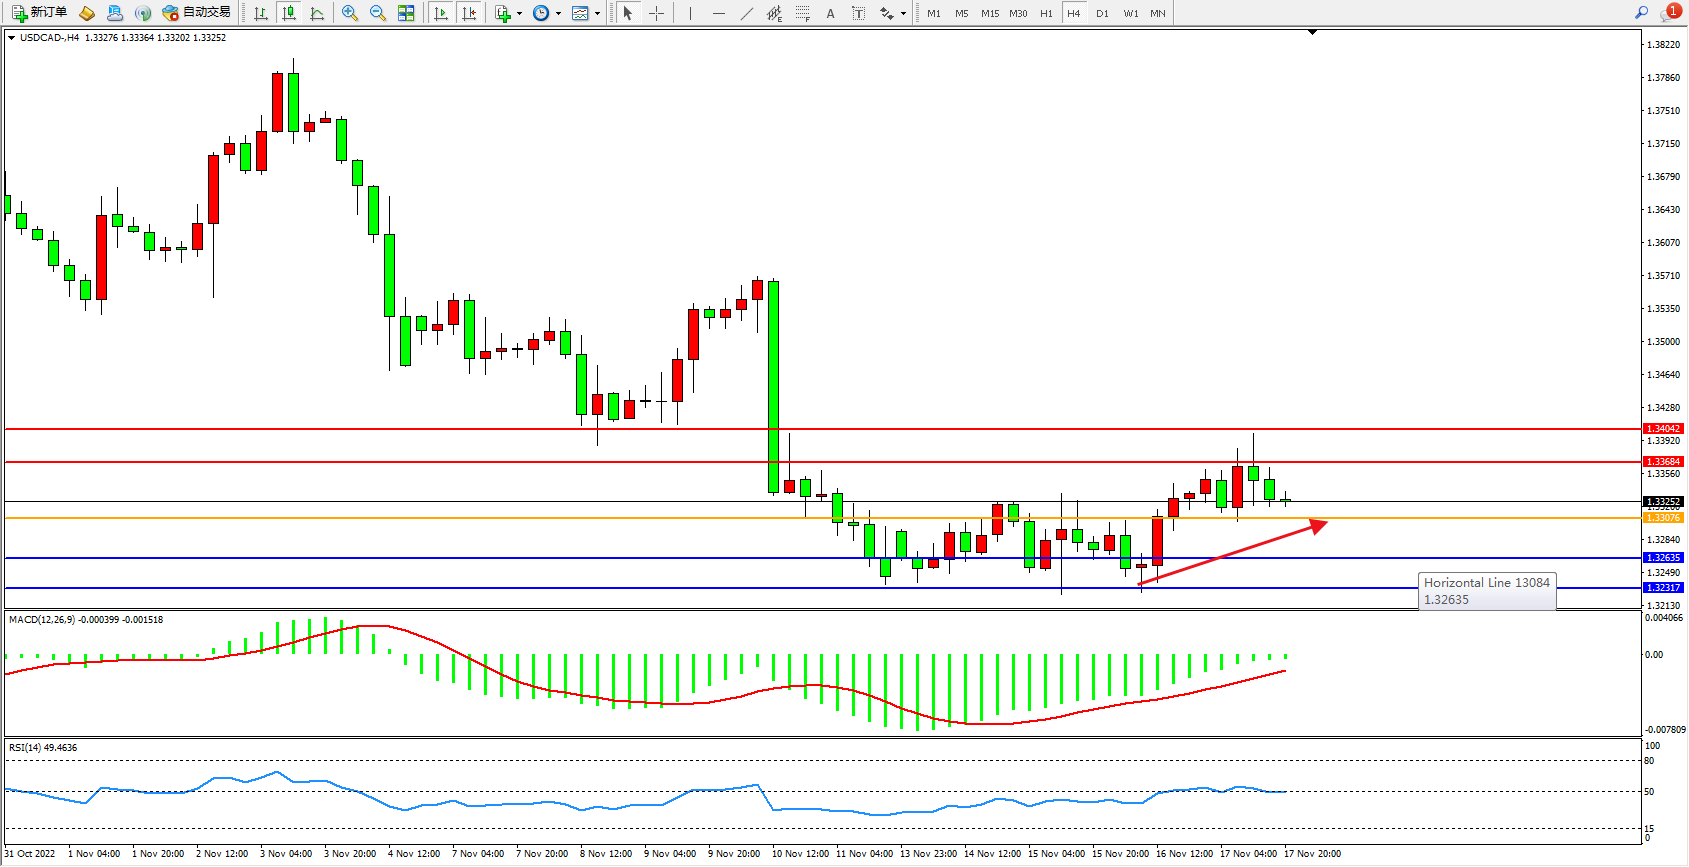The image size is (1689, 867).
Task: Enable chart shift toolbar button
Action: pyautogui.click(x=468, y=13)
